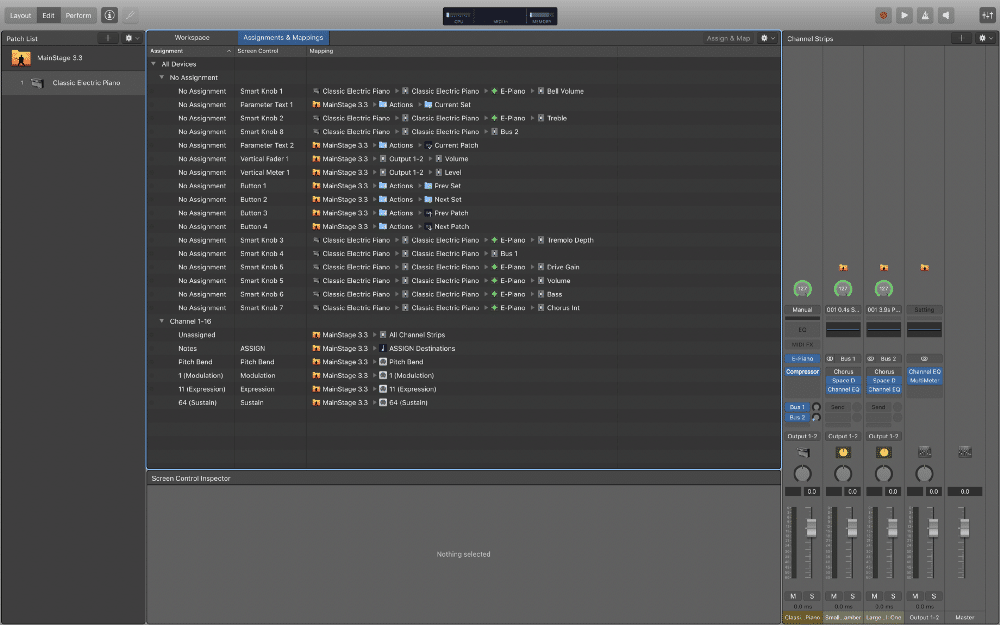
Task: Solo the Small chamber channel strip
Action: click(853, 596)
